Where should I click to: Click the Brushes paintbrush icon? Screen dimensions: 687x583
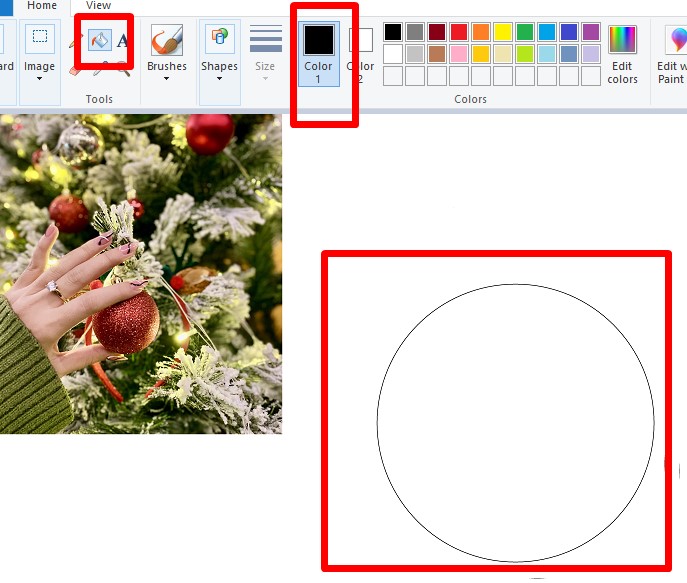click(166, 40)
